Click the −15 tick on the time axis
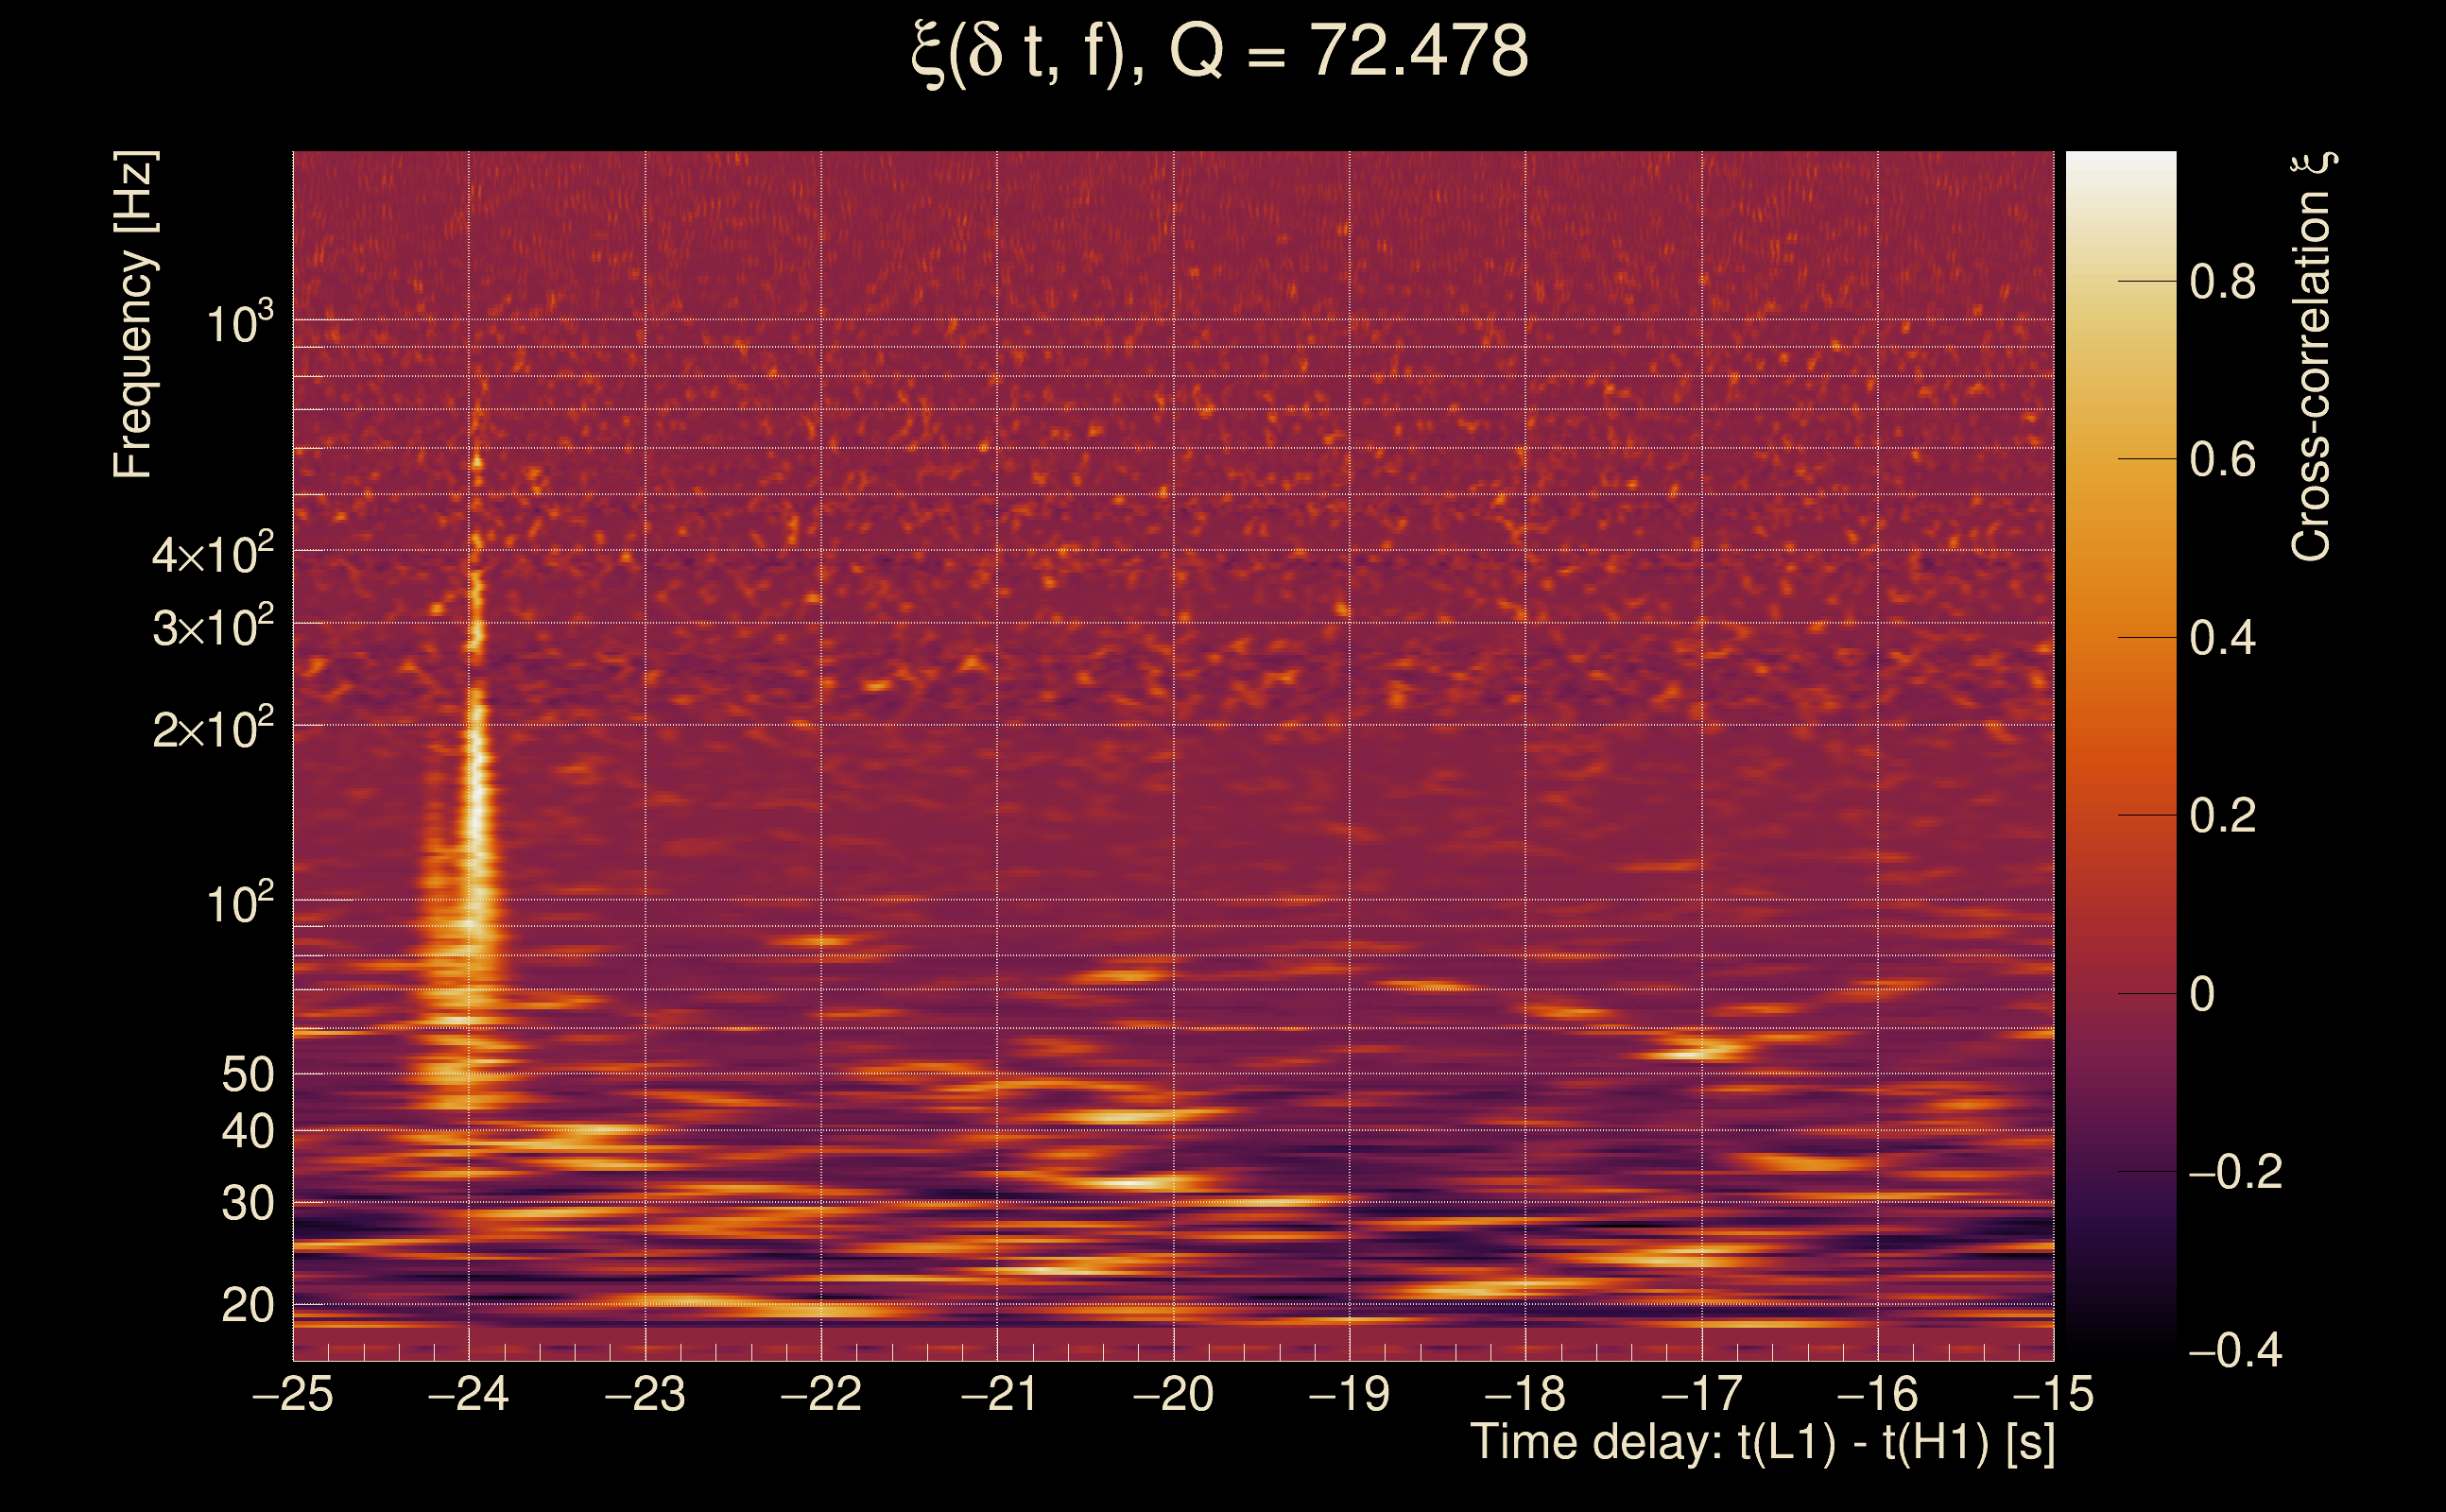 [x=2053, y=1393]
